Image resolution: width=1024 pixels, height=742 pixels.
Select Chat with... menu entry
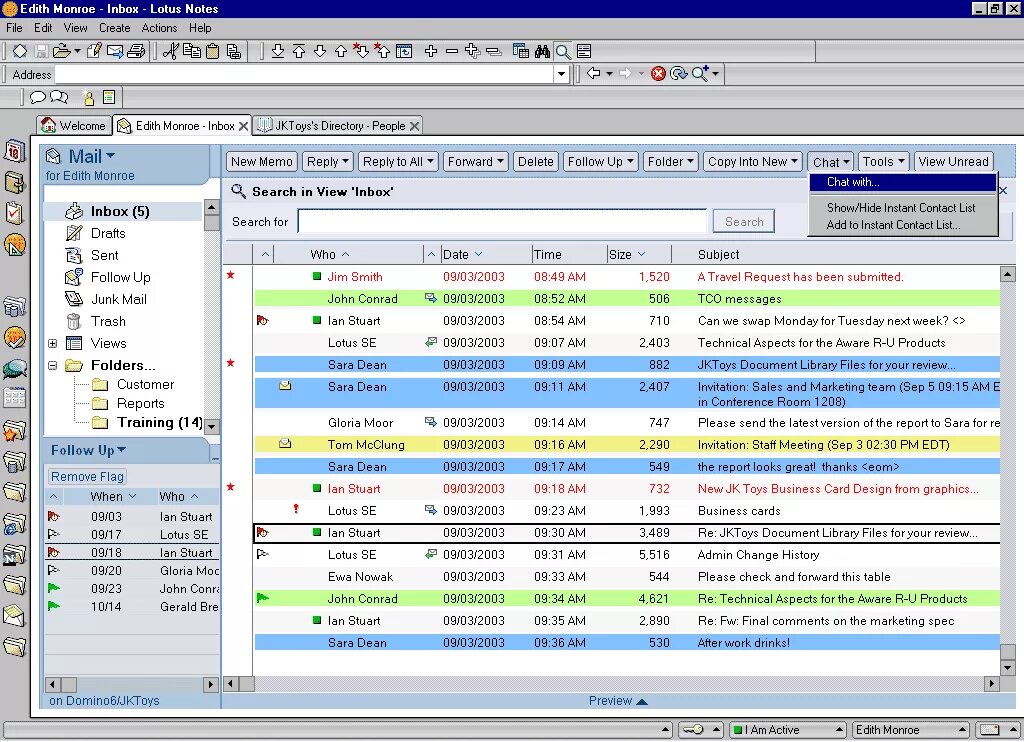click(902, 182)
